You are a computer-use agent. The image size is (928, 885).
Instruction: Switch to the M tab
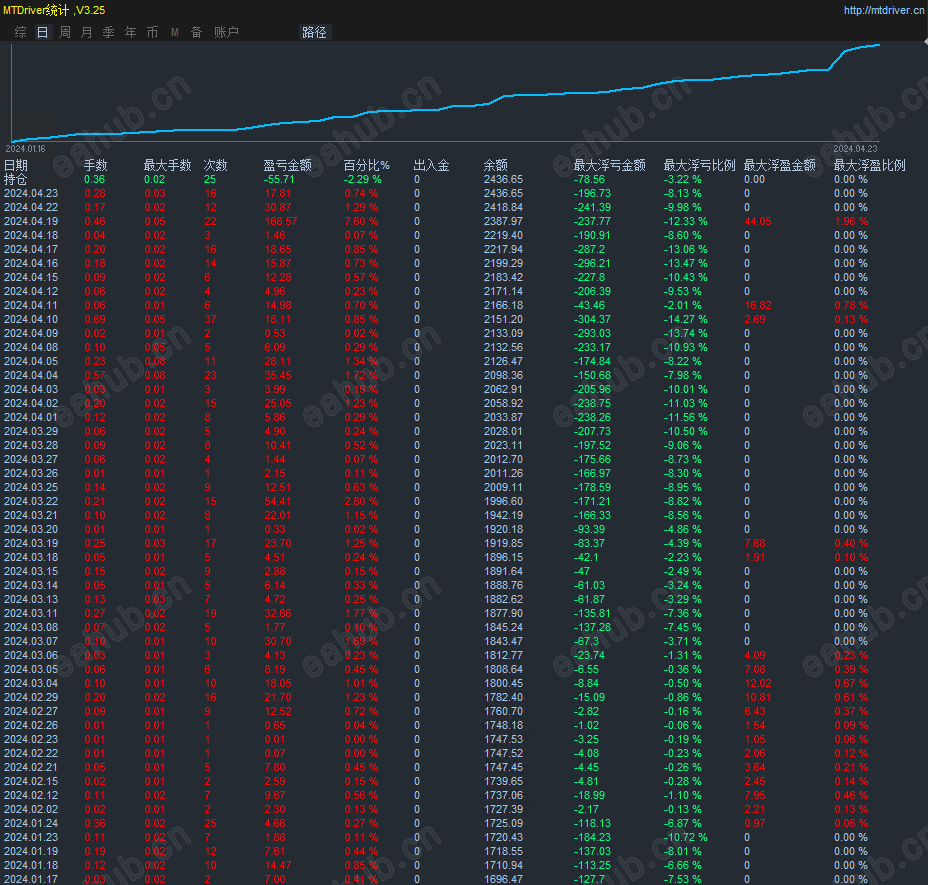click(x=175, y=32)
